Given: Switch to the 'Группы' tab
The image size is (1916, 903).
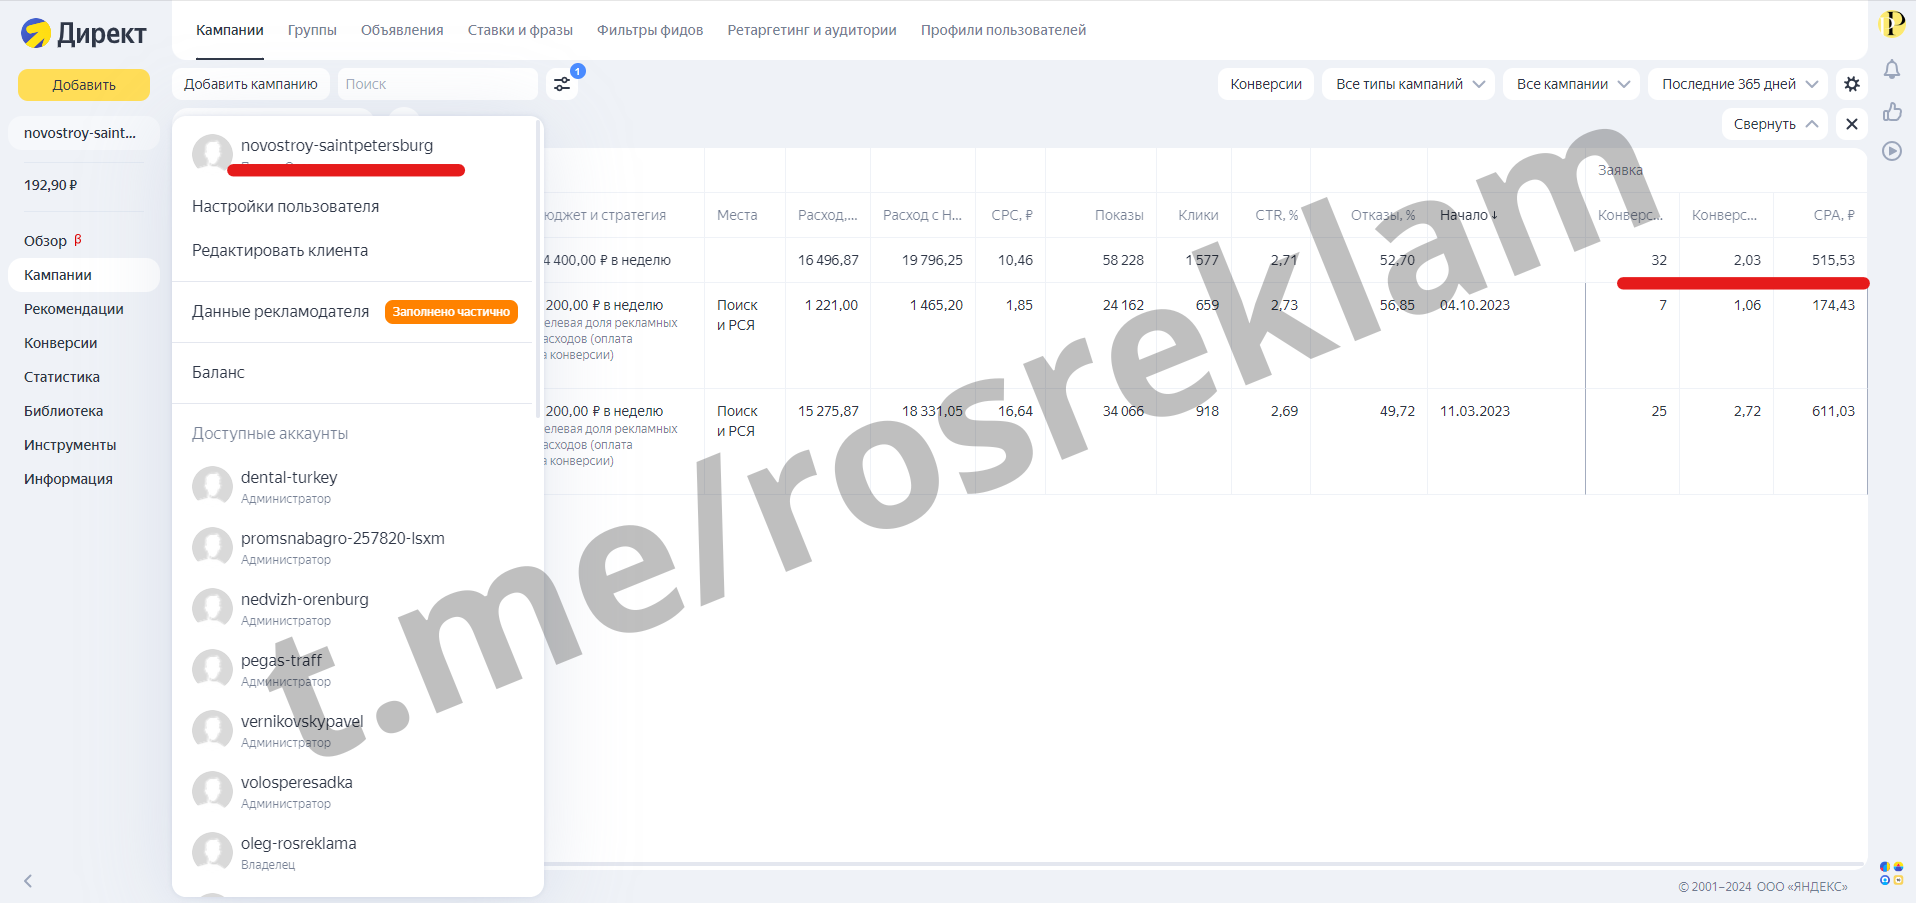Looking at the screenshot, I should point(312,30).
